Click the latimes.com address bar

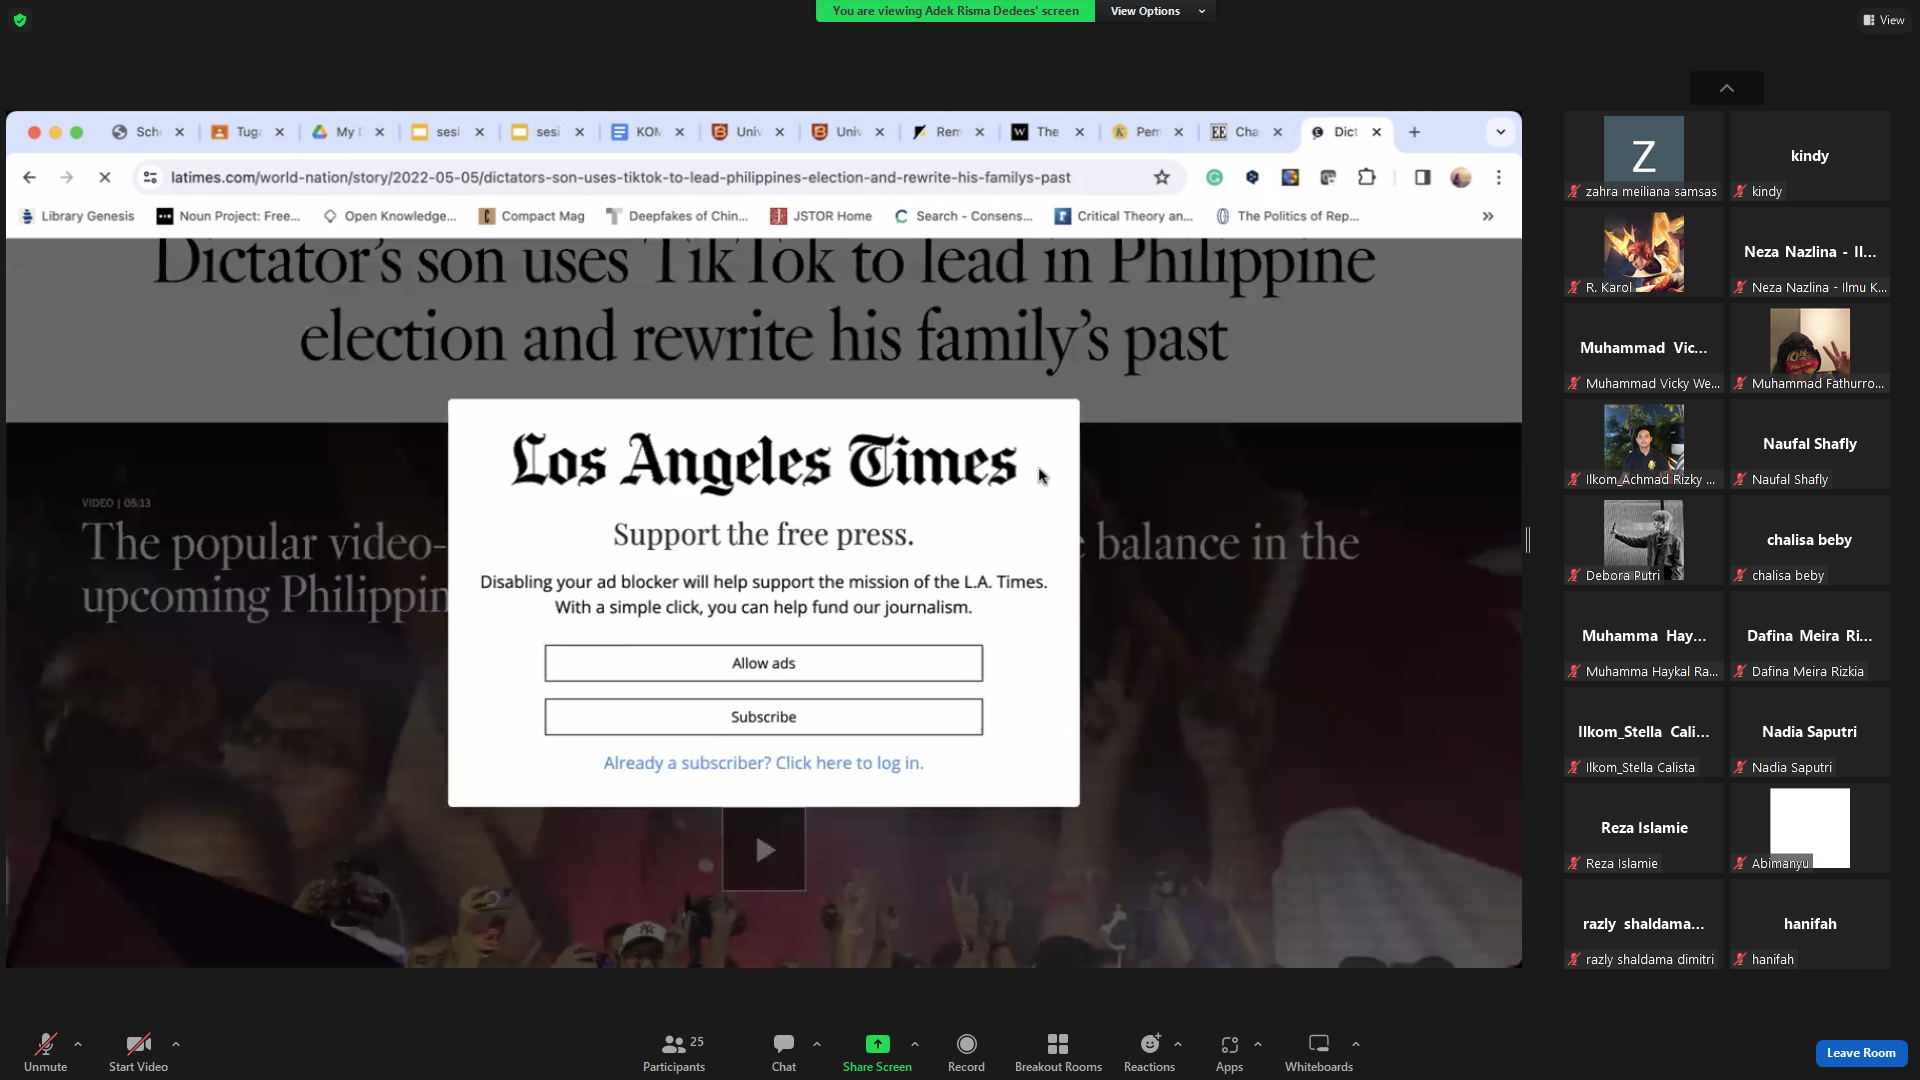click(x=620, y=177)
